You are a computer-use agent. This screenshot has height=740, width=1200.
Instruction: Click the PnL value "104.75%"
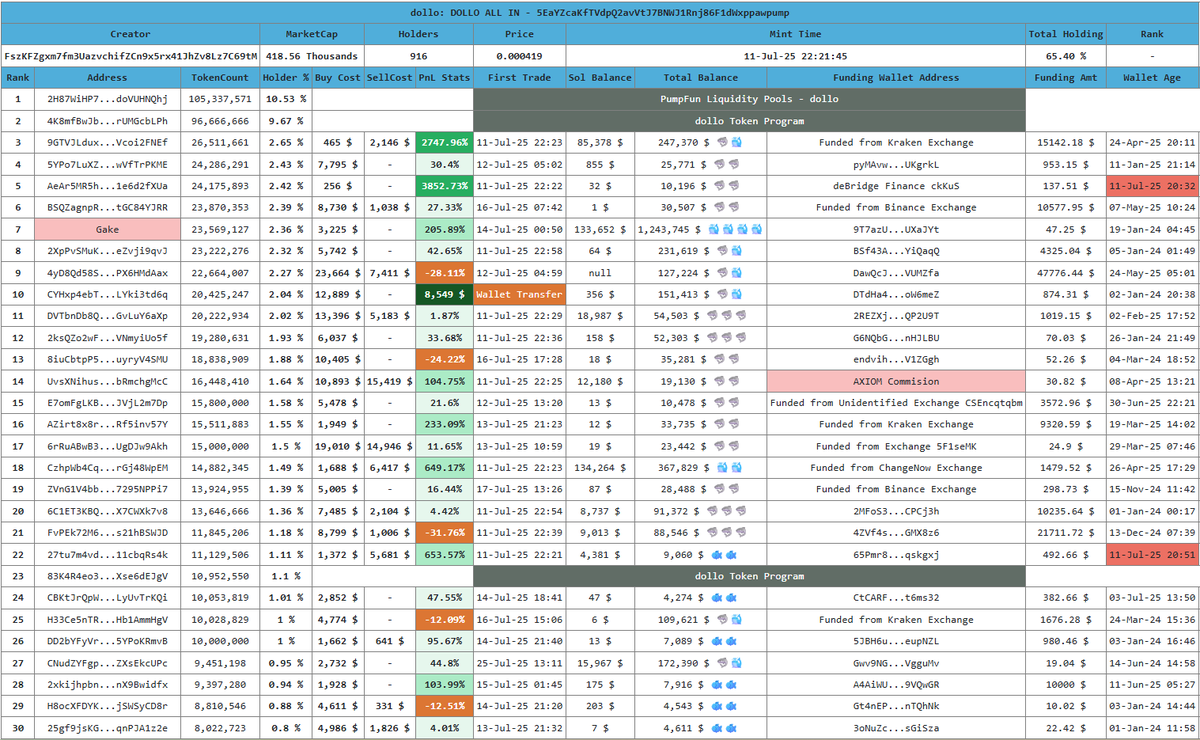click(x=444, y=381)
